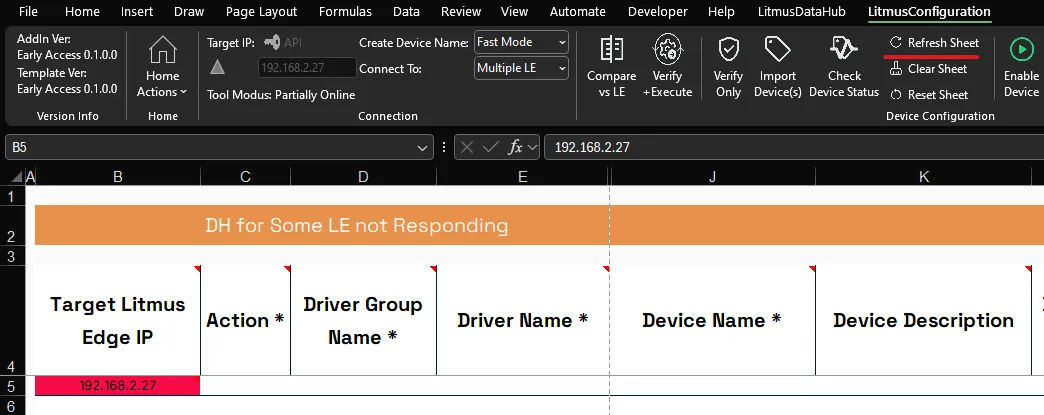Switch to the LitmusDataHub tab
The width and height of the screenshot is (1044, 415).
pyautogui.click(x=802, y=11)
